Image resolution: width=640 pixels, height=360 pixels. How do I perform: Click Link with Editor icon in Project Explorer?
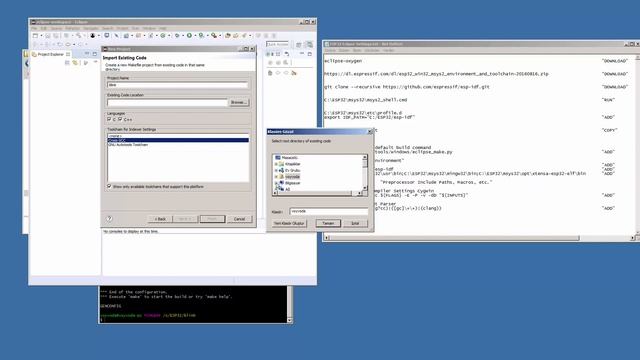pyautogui.click(x=75, y=63)
